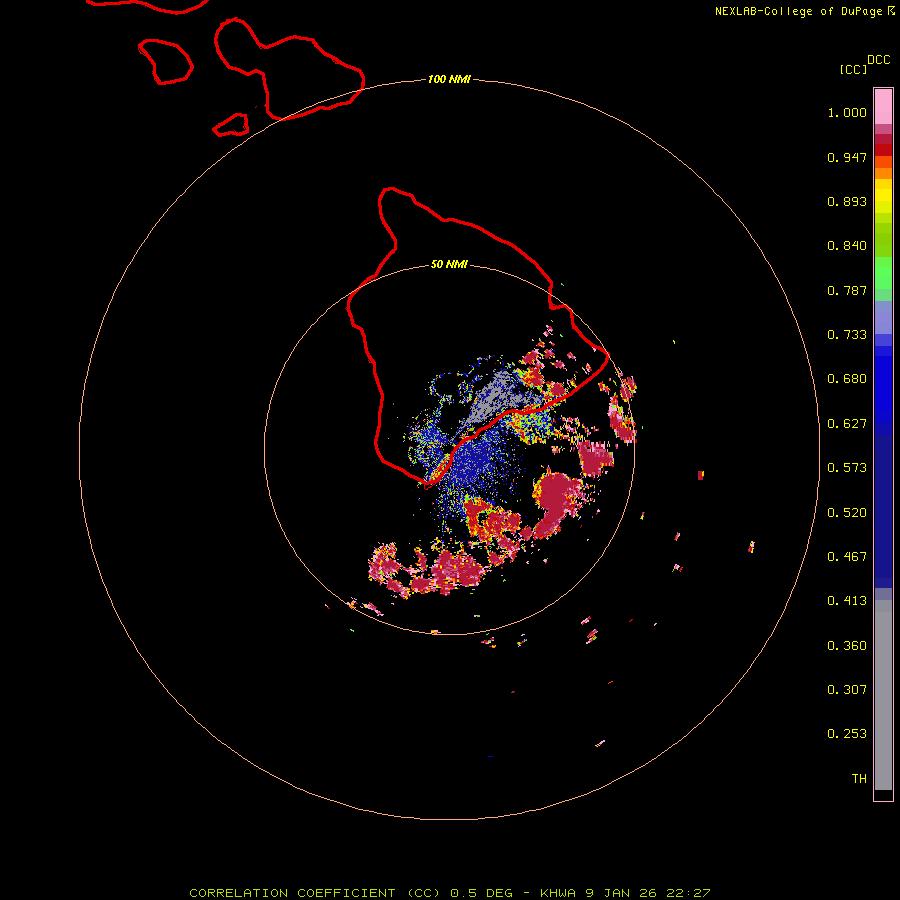Click the 0.680 scale value

point(847,379)
